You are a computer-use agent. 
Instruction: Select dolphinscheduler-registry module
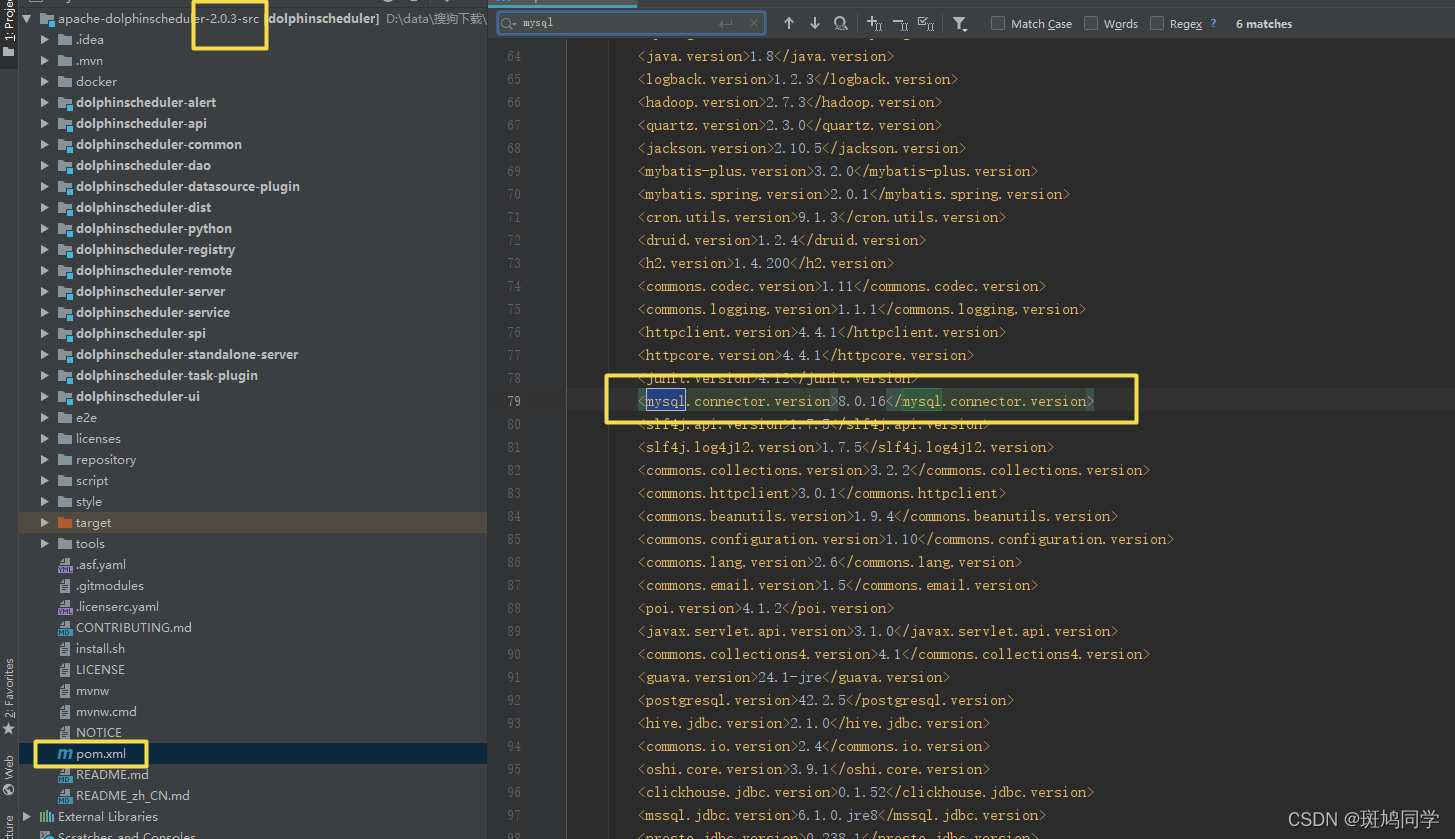155,250
